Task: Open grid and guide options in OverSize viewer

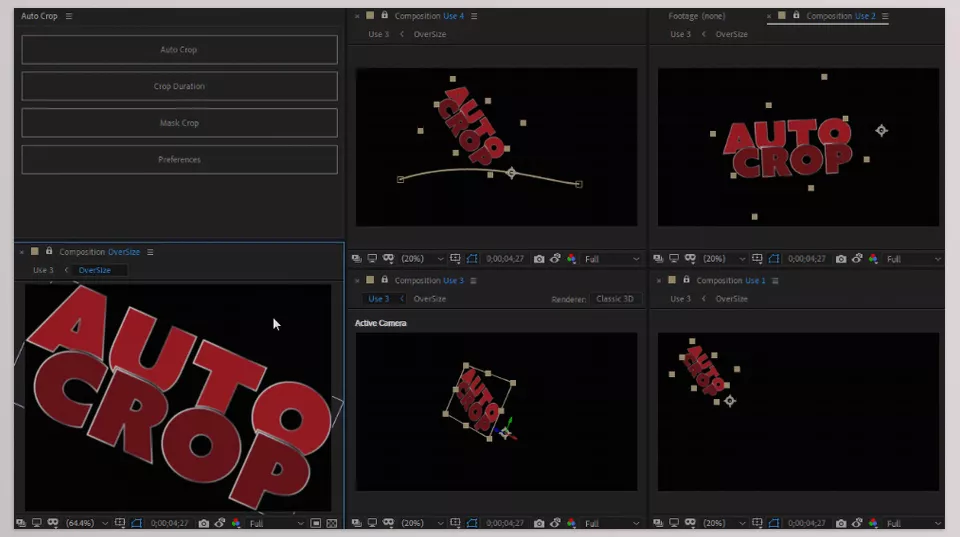Action: [x=119, y=523]
